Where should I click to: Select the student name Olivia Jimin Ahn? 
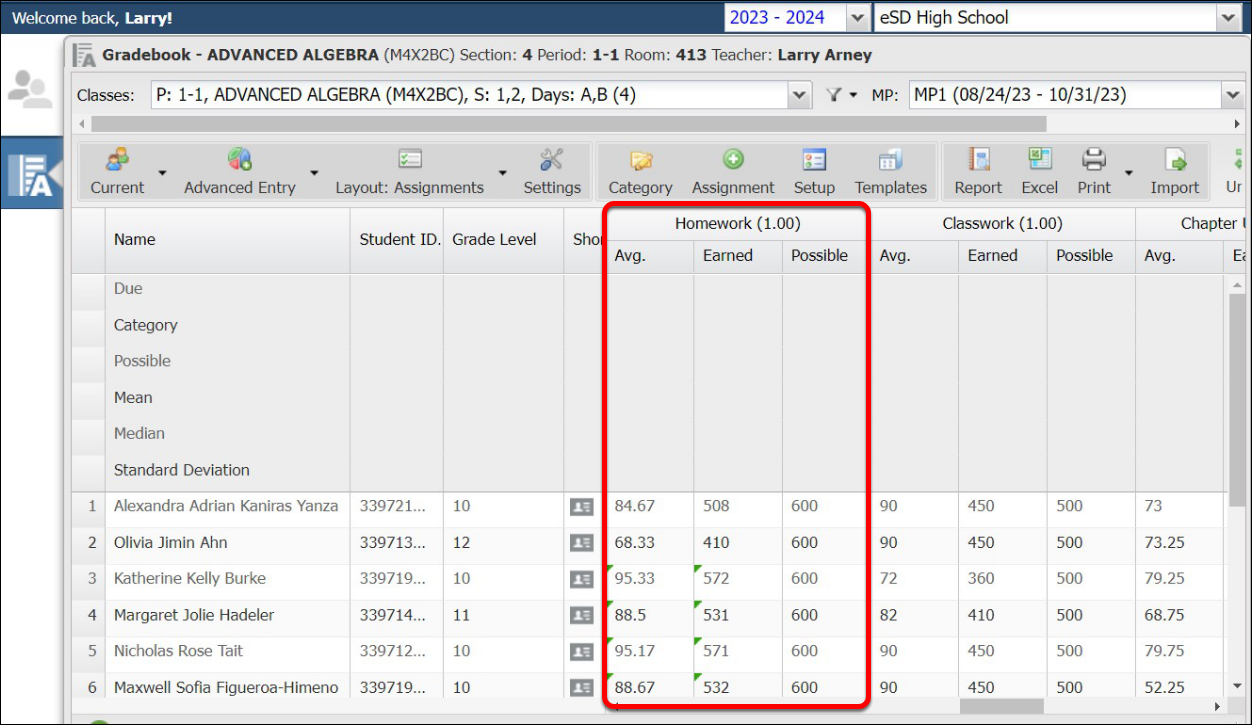171,543
